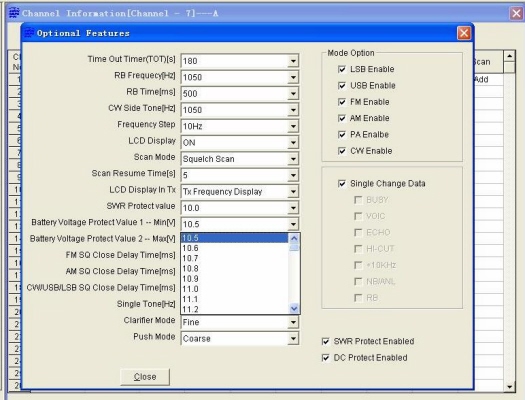Uncheck PA Enalbe checkbox
Screen dimensions: 525x400
coord(342,135)
